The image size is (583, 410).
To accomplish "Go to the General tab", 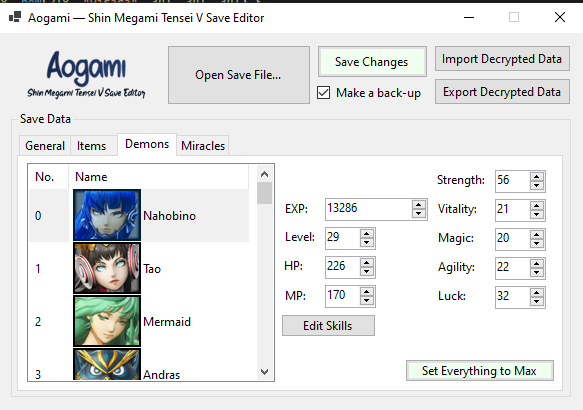I will pyautogui.click(x=45, y=146).
